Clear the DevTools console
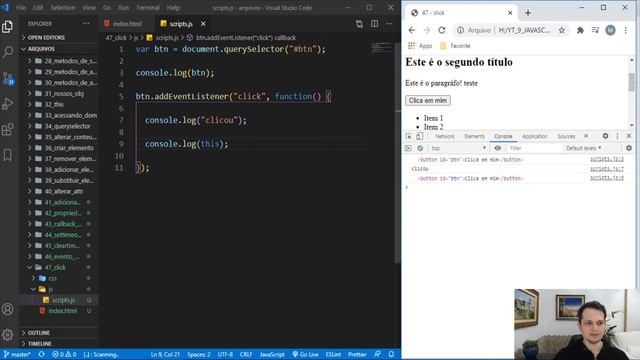 [420, 148]
